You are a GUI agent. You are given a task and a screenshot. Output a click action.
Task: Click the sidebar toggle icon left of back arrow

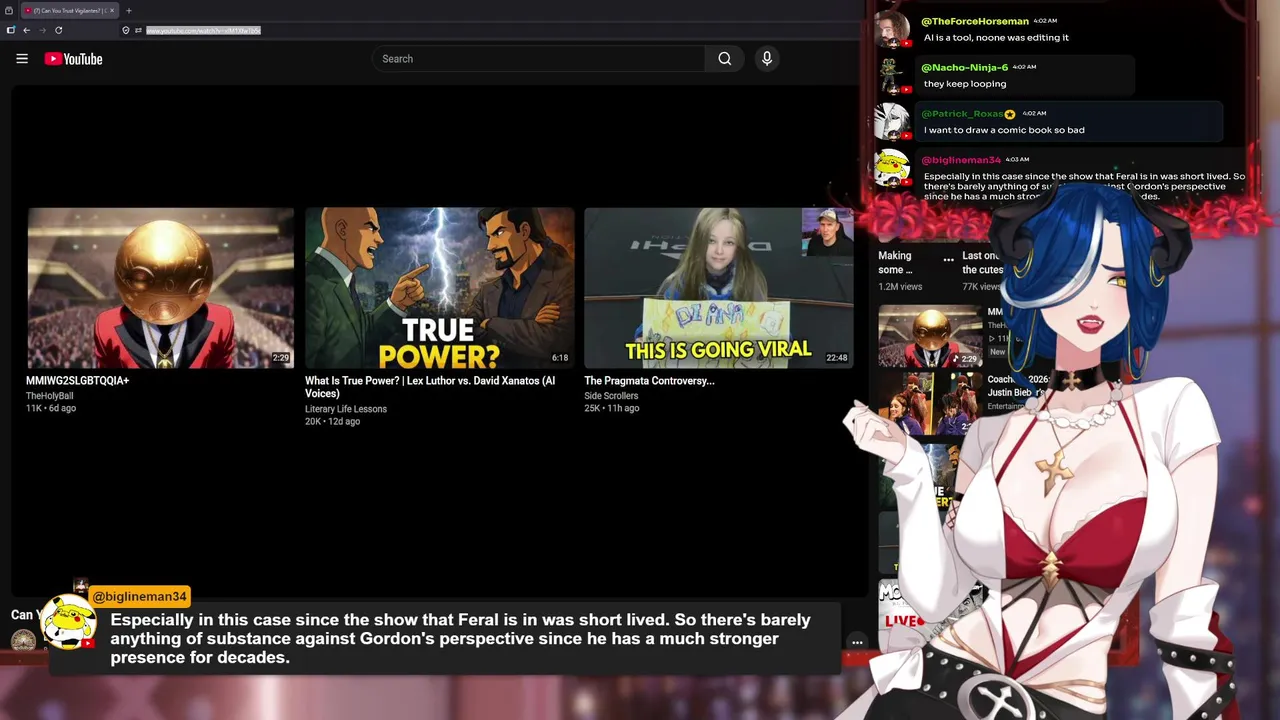click(x=11, y=30)
